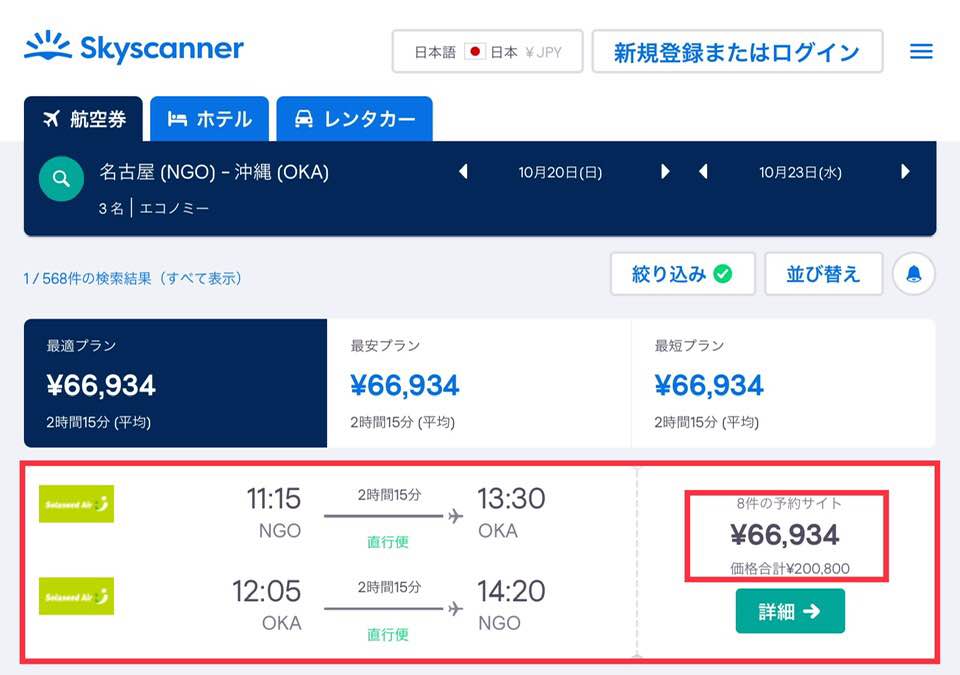
Task: Go to previous return date arrow
Action: click(703, 172)
